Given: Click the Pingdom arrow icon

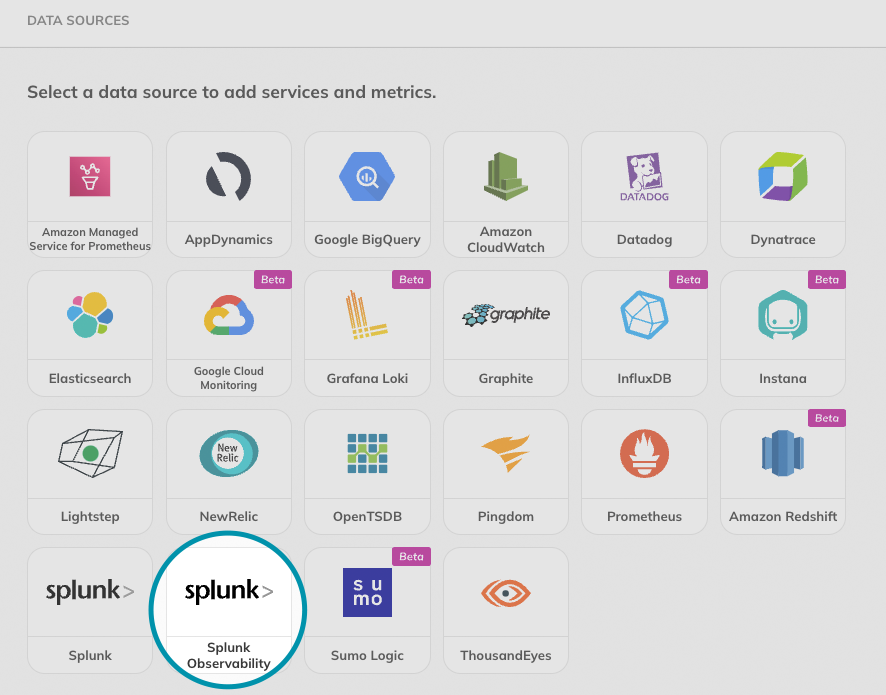Looking at the screenshot, I should 506,453.
